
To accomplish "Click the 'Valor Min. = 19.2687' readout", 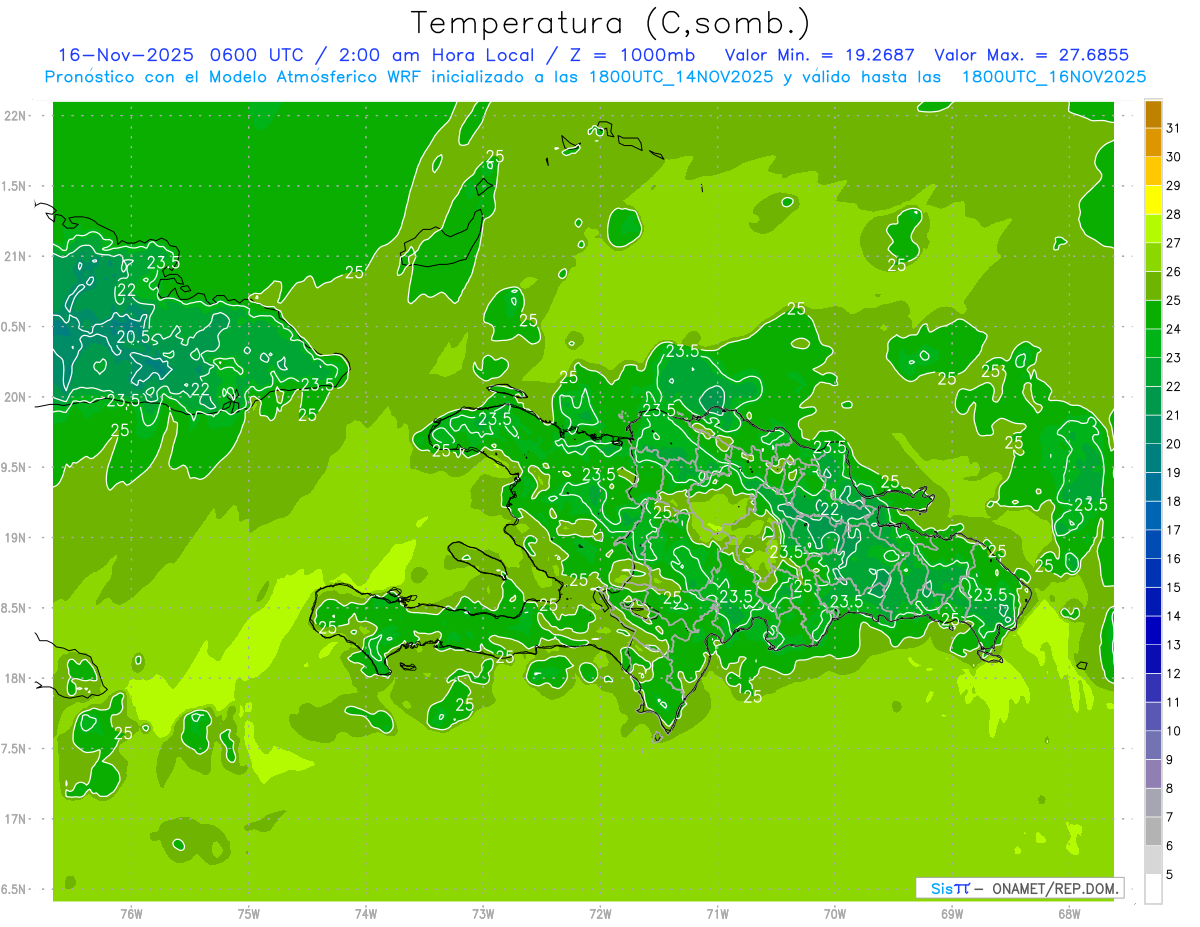I will [x=819, y=55].
